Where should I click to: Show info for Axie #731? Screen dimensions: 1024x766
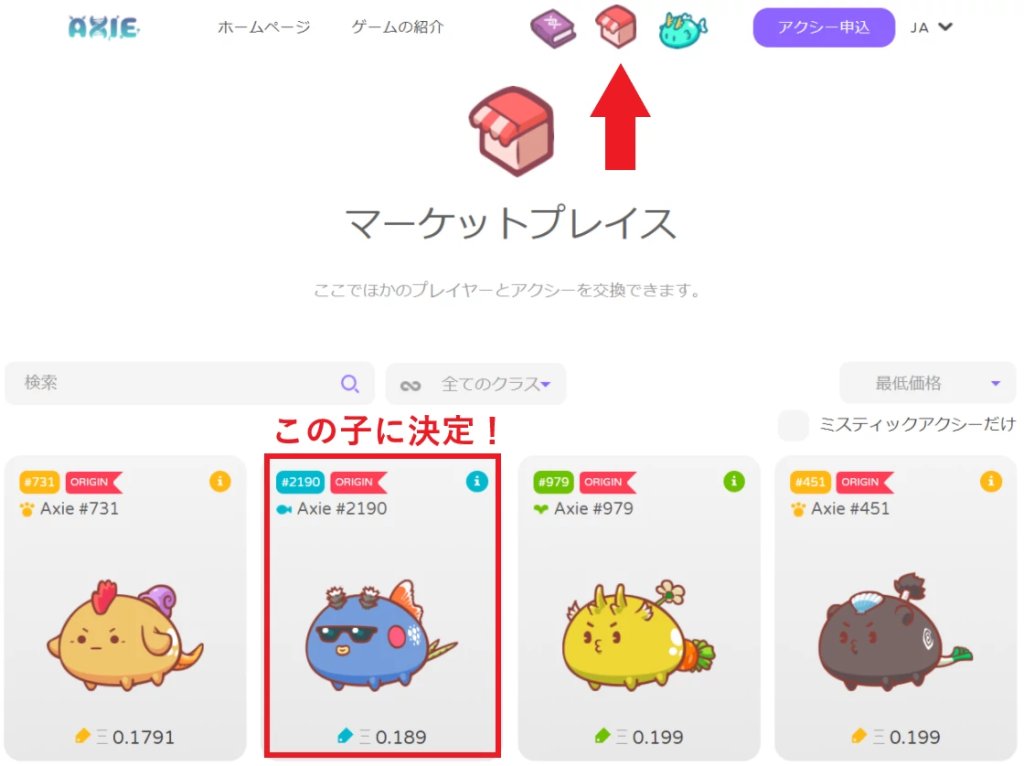point(220,482)
